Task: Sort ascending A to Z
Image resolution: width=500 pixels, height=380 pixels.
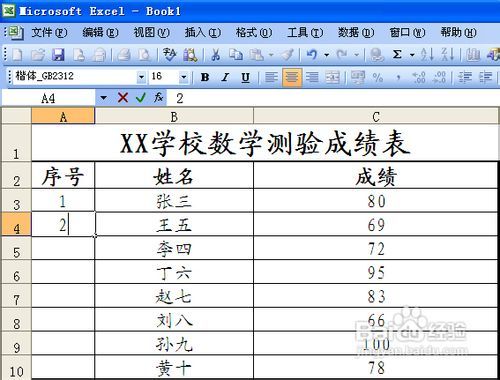Action: click(x=427, y=55)
